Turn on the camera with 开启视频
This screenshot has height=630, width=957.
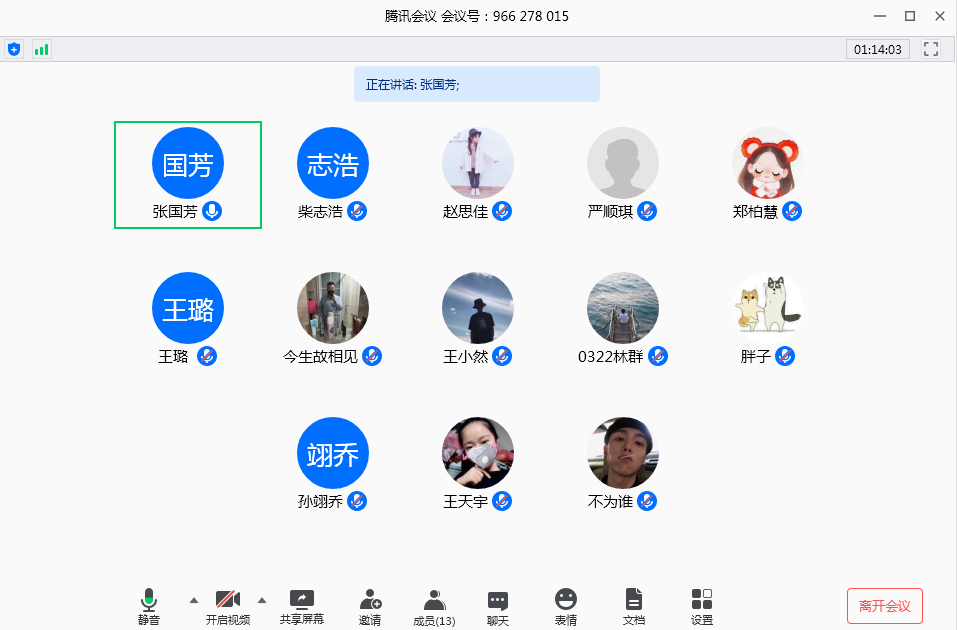coord(228,606)
